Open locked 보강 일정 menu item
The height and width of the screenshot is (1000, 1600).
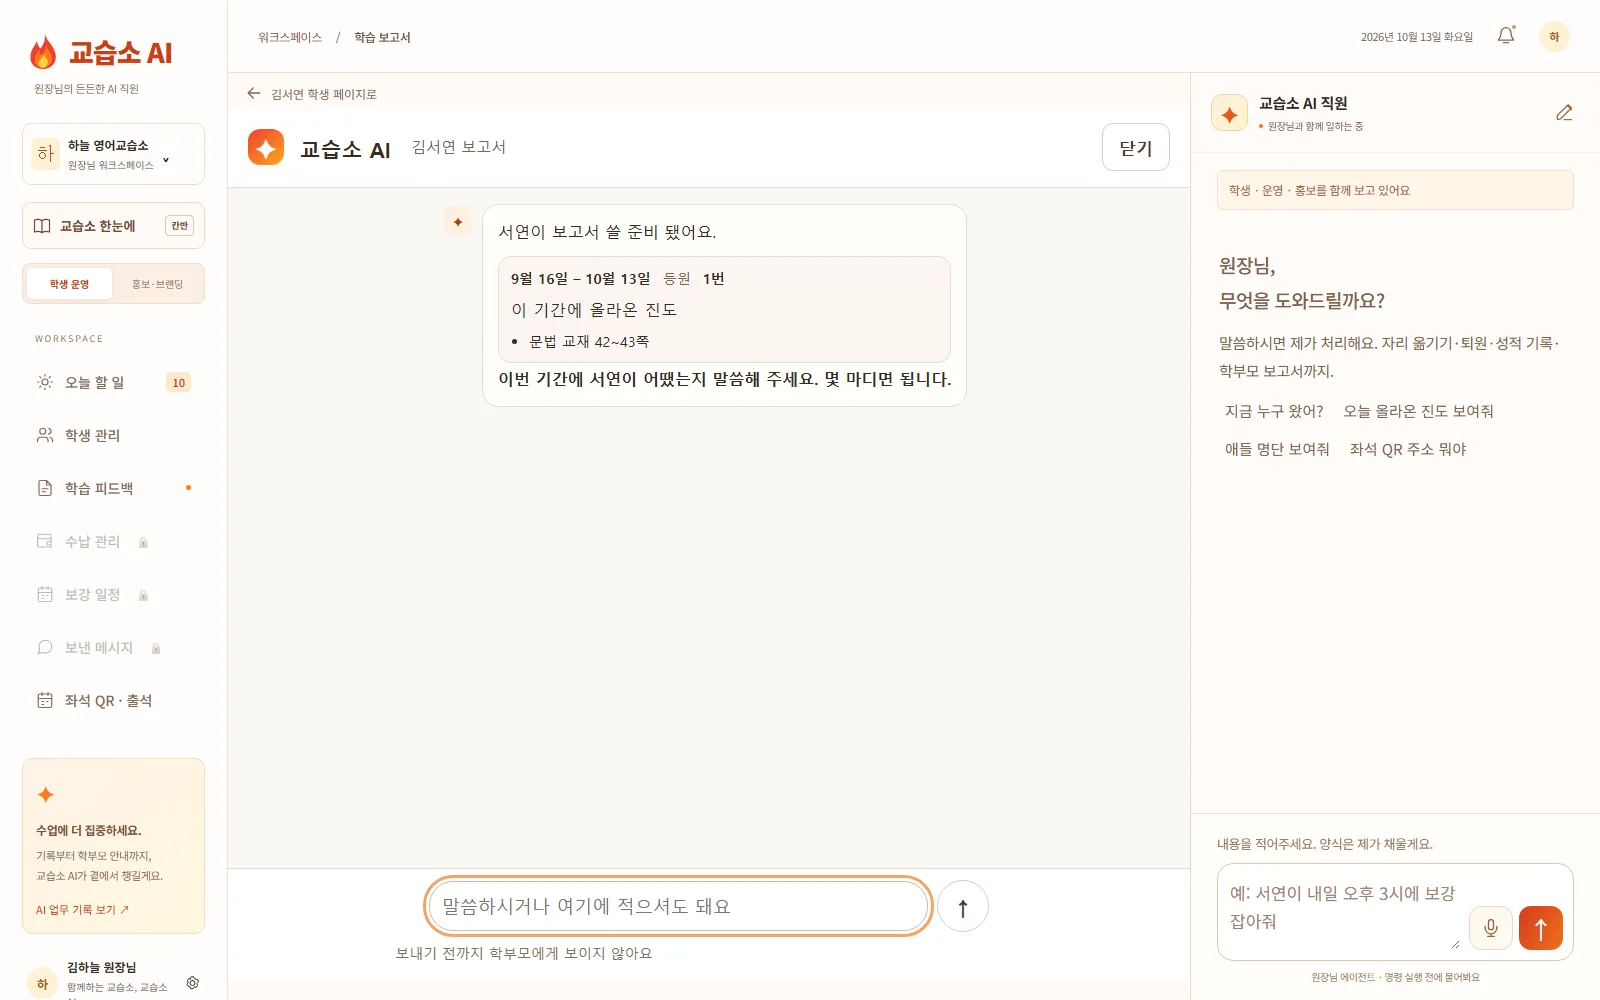pyautogui.click(x=113, y=594)
